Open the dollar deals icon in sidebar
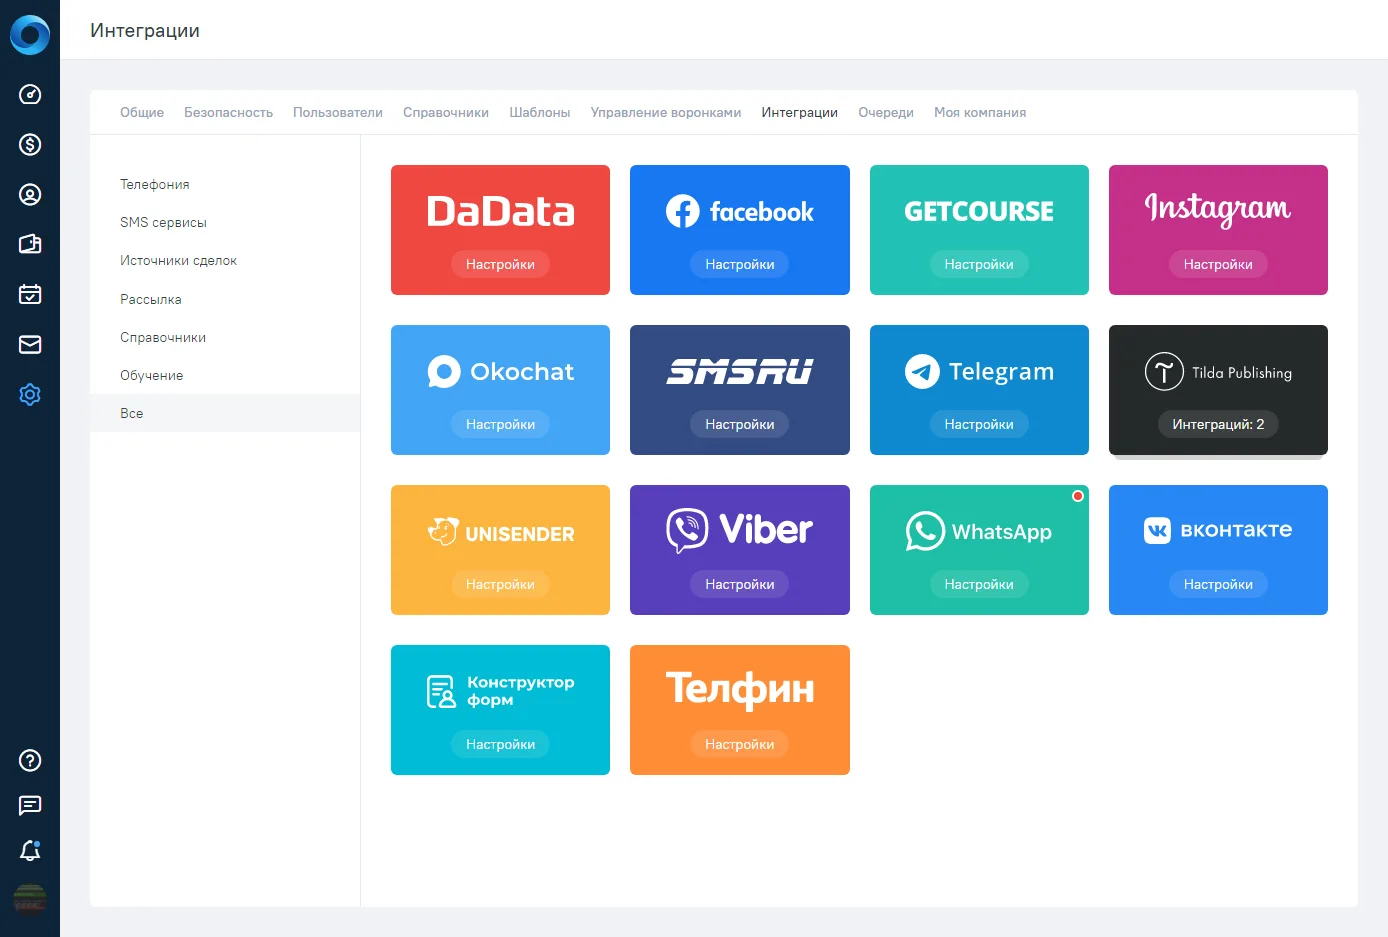The image size is (1388, 937). coord(30,145)
